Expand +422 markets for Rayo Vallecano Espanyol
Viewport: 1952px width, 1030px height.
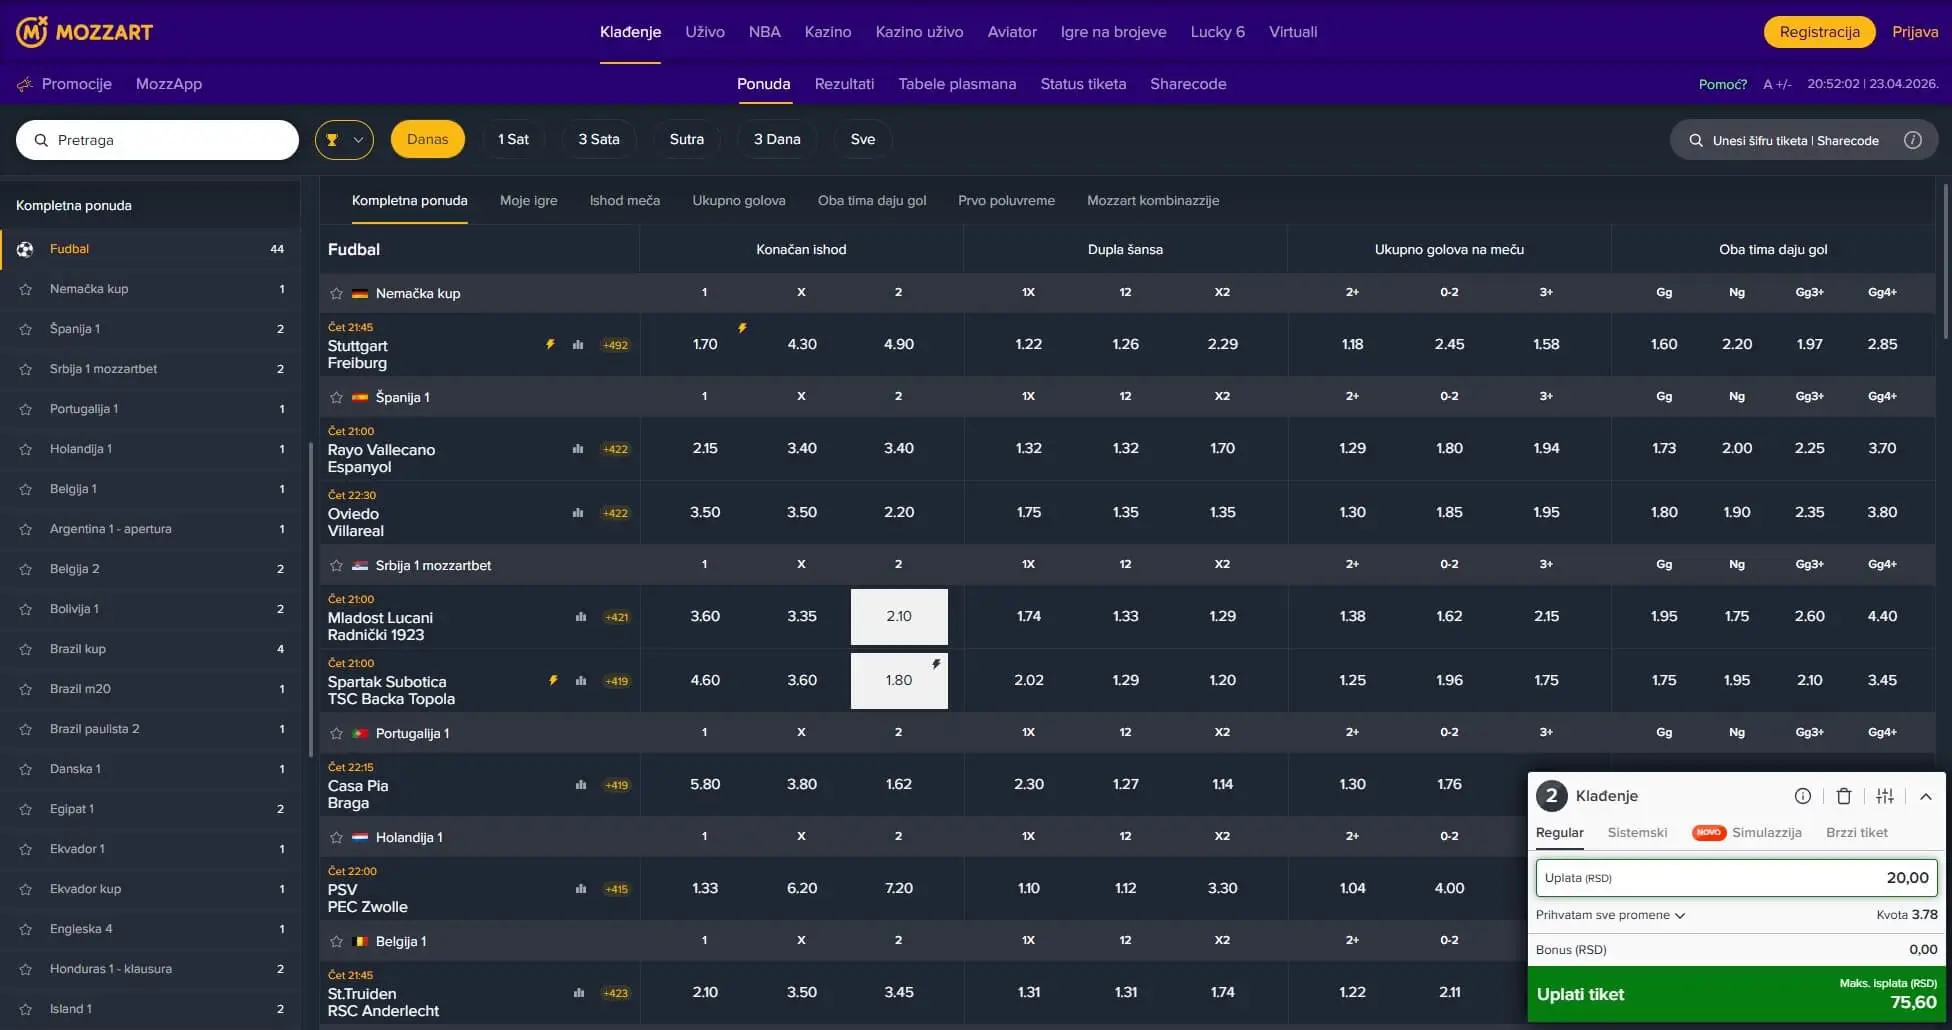[616, 449]
